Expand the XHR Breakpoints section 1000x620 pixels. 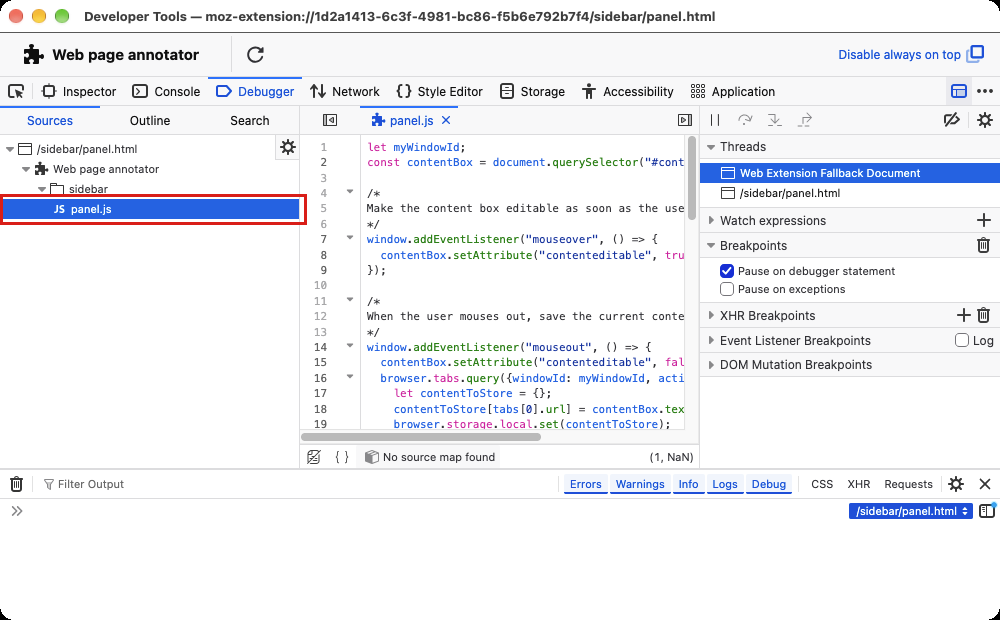click(711, 316)
